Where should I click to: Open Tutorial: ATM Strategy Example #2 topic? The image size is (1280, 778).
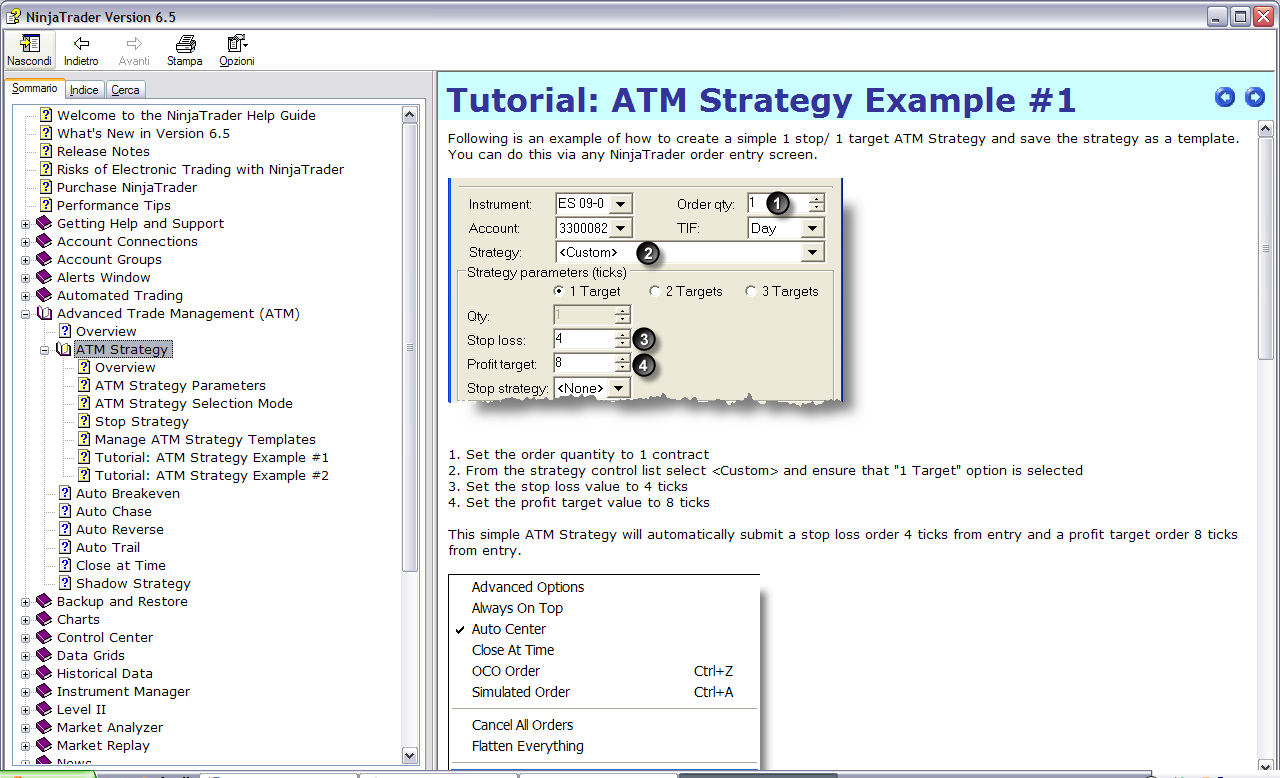(212, 475)
